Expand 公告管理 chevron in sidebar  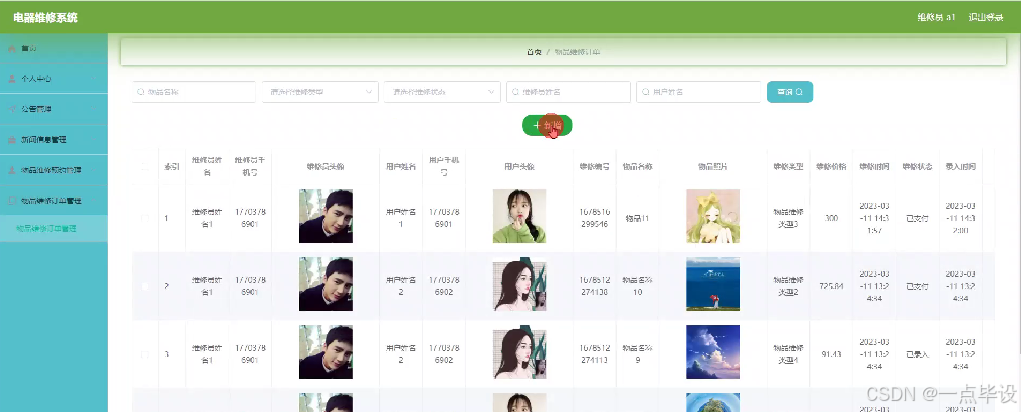coord(95,109)
